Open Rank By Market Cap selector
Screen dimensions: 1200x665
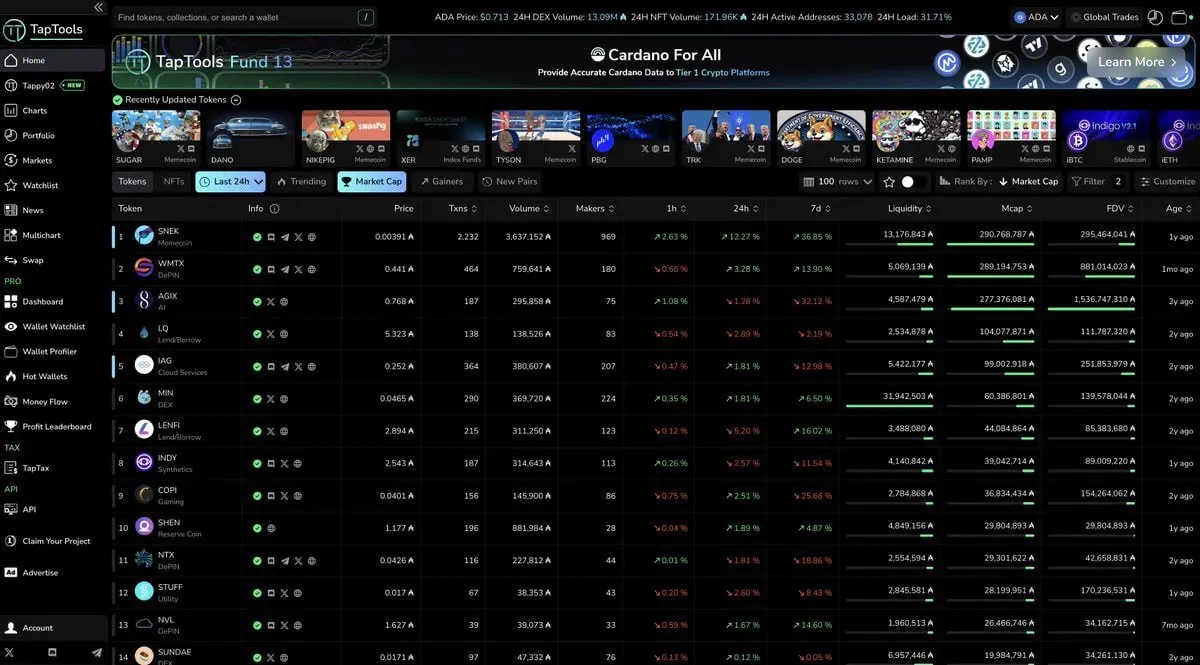(x=997, y=182)
